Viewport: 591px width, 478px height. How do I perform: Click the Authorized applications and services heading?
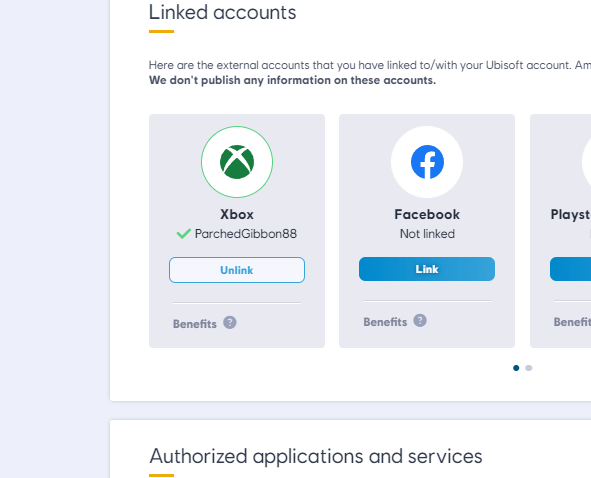pos(315,457)
